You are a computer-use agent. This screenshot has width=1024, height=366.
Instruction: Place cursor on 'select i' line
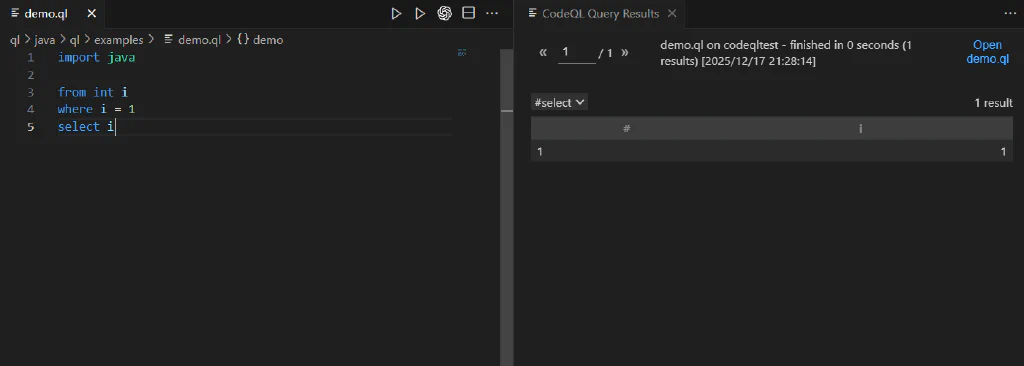point(86,127)
